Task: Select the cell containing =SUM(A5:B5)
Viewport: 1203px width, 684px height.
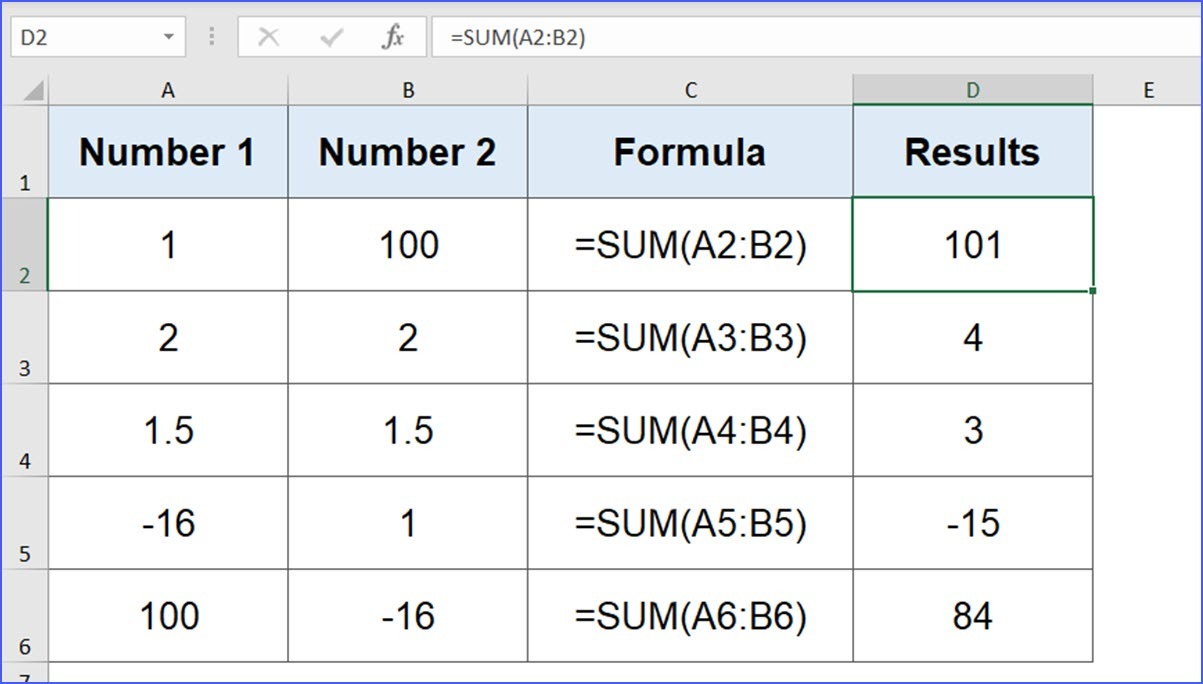Action: (690, 522)
